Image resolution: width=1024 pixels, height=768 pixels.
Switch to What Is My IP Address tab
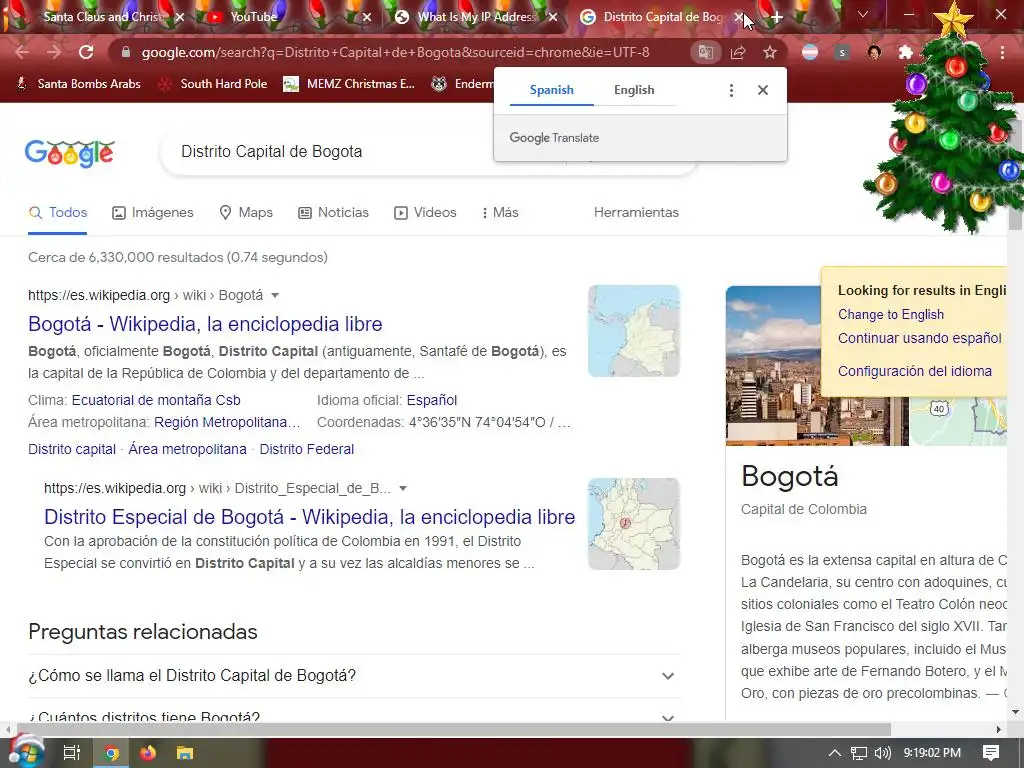click(x=477, y=17)
